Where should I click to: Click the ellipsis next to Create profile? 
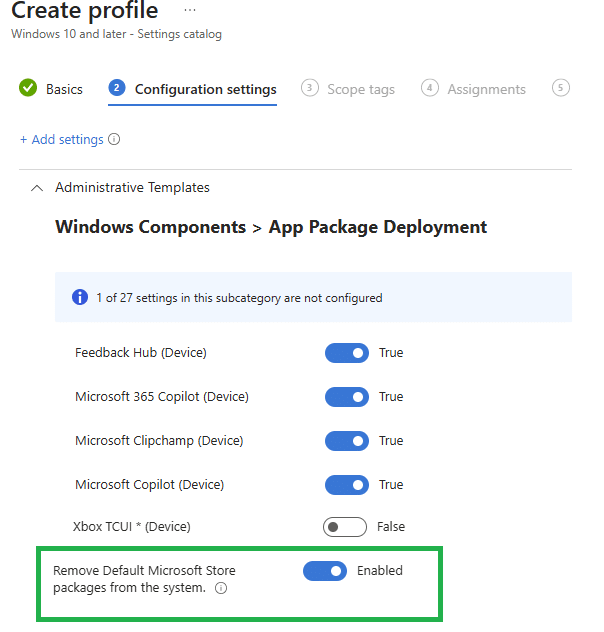(190, 10)
